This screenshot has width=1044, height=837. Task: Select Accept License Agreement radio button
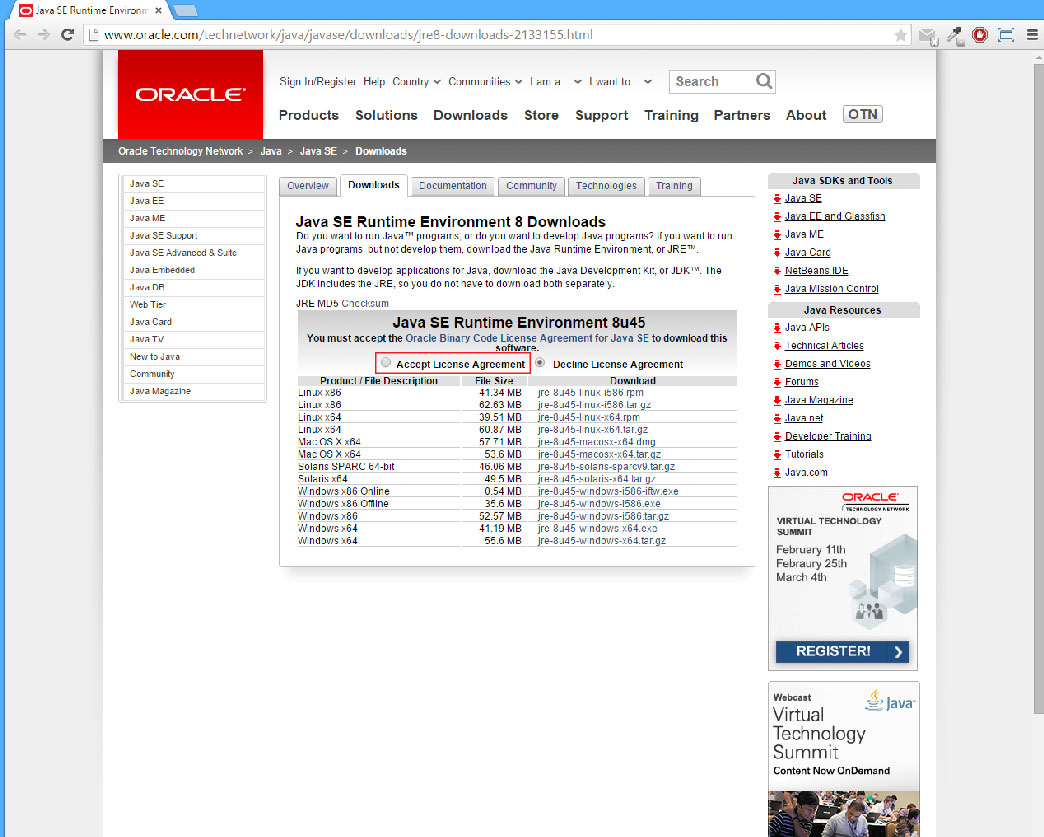coord(386,363)
